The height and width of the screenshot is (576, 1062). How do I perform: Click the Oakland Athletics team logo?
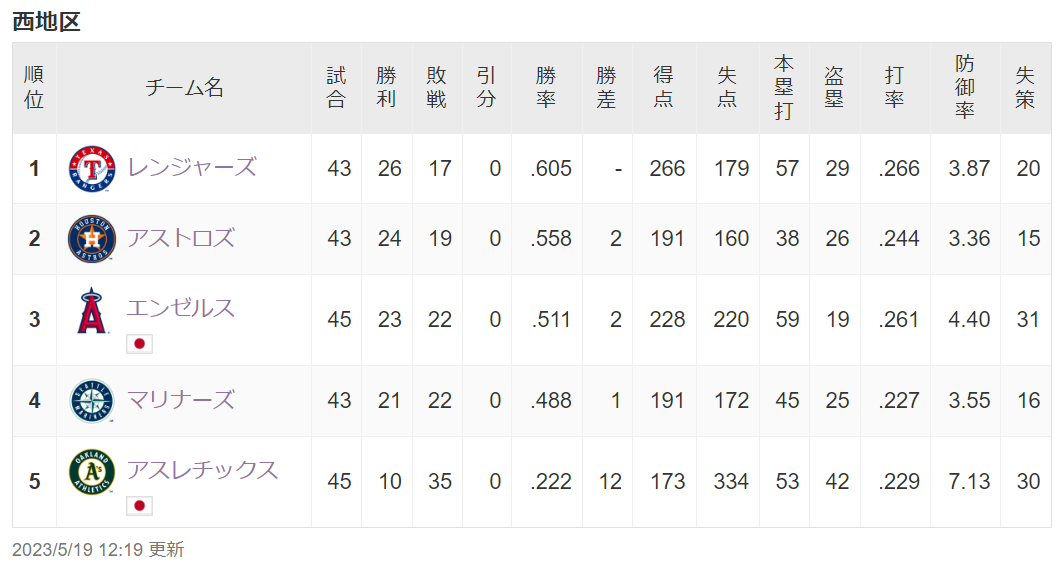pyautogui.click(x=92, y=472)
